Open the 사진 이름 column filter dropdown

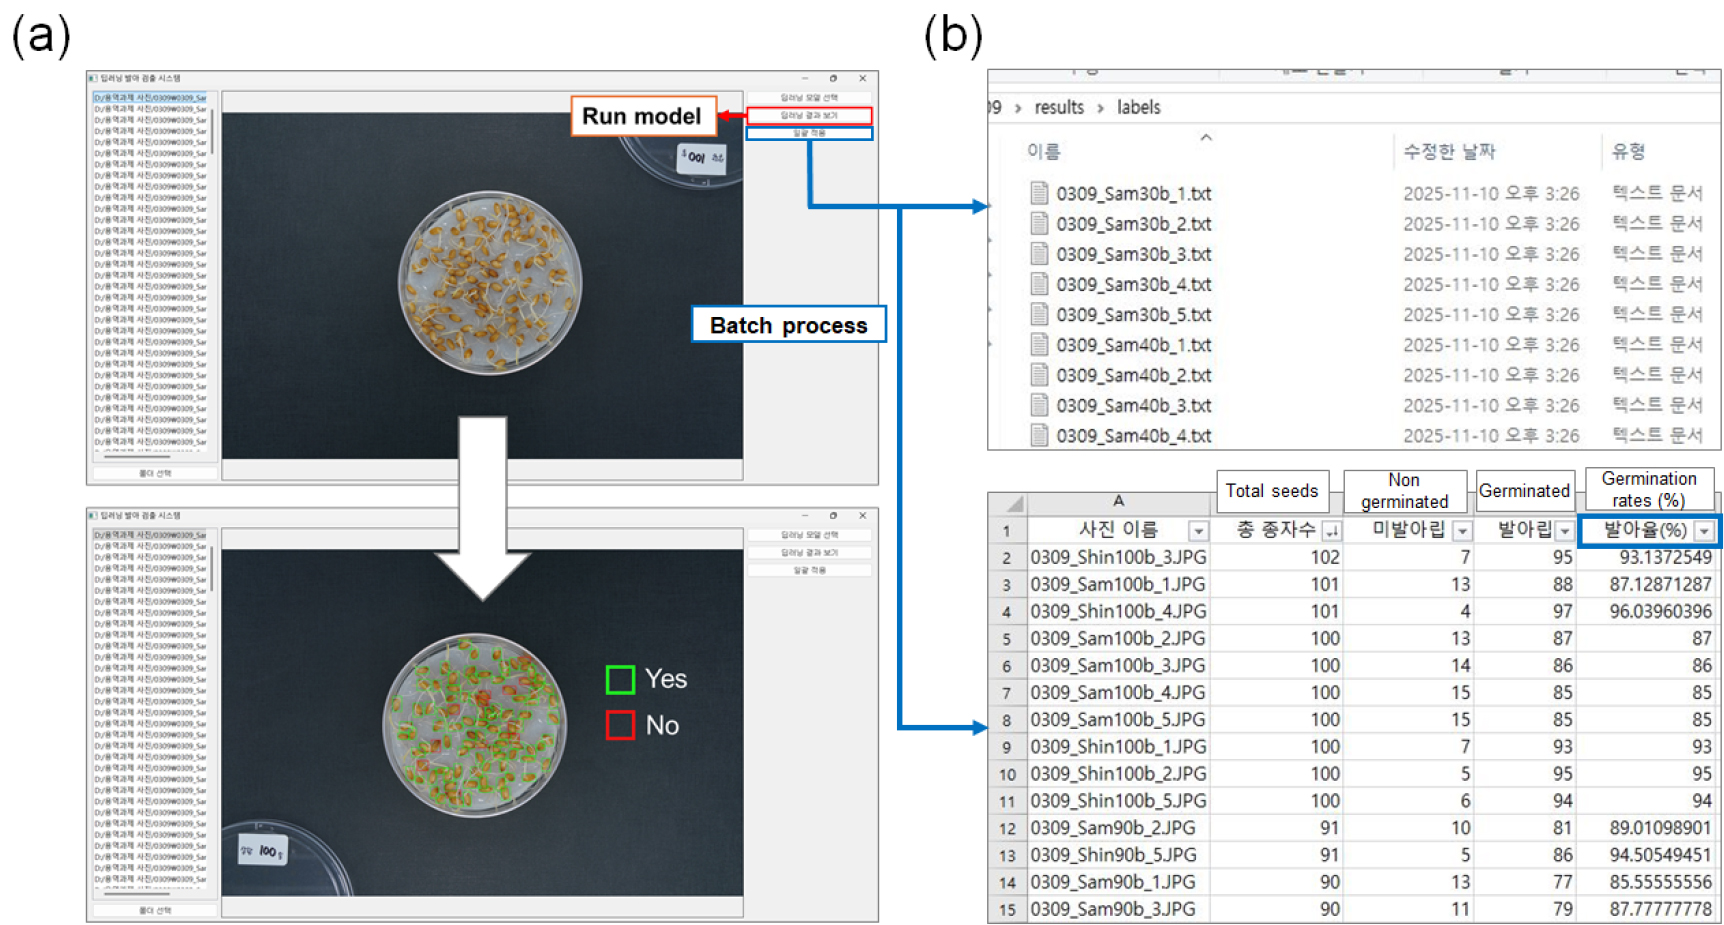pos(1197,531)
